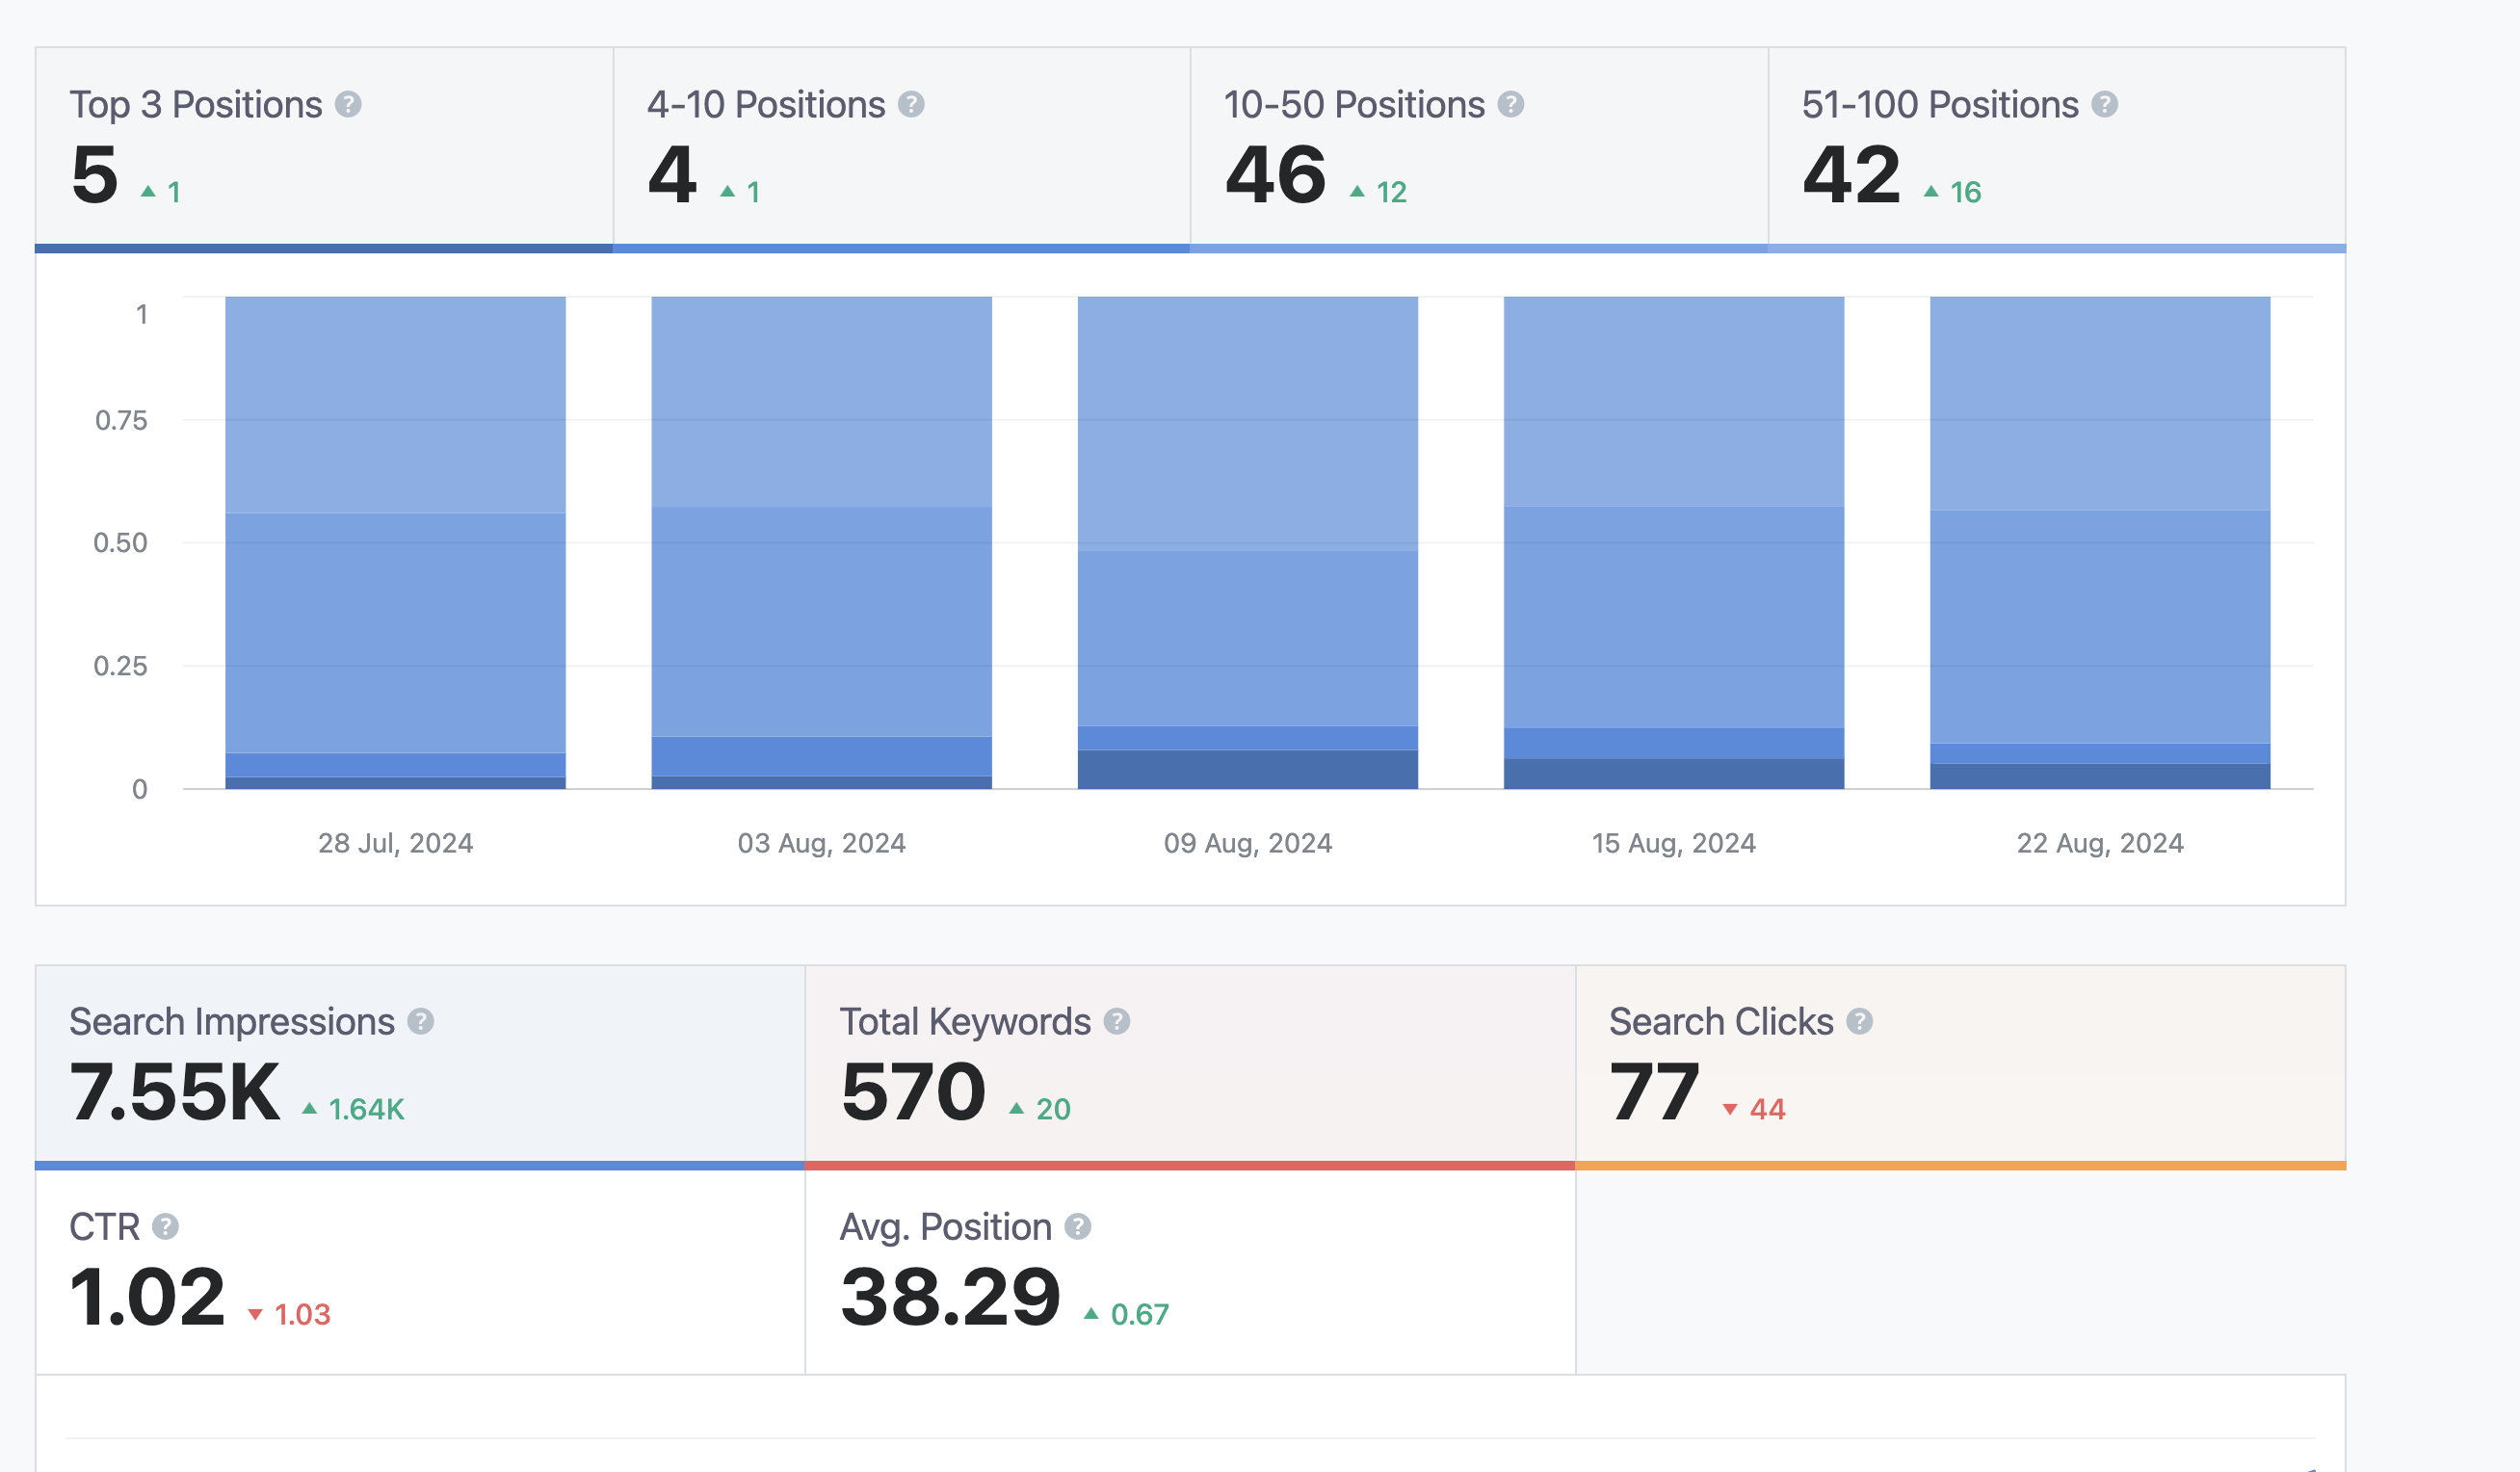Select the 10-50 Positions card
The image size is (2520, 1472).
tap(1479, 149)
